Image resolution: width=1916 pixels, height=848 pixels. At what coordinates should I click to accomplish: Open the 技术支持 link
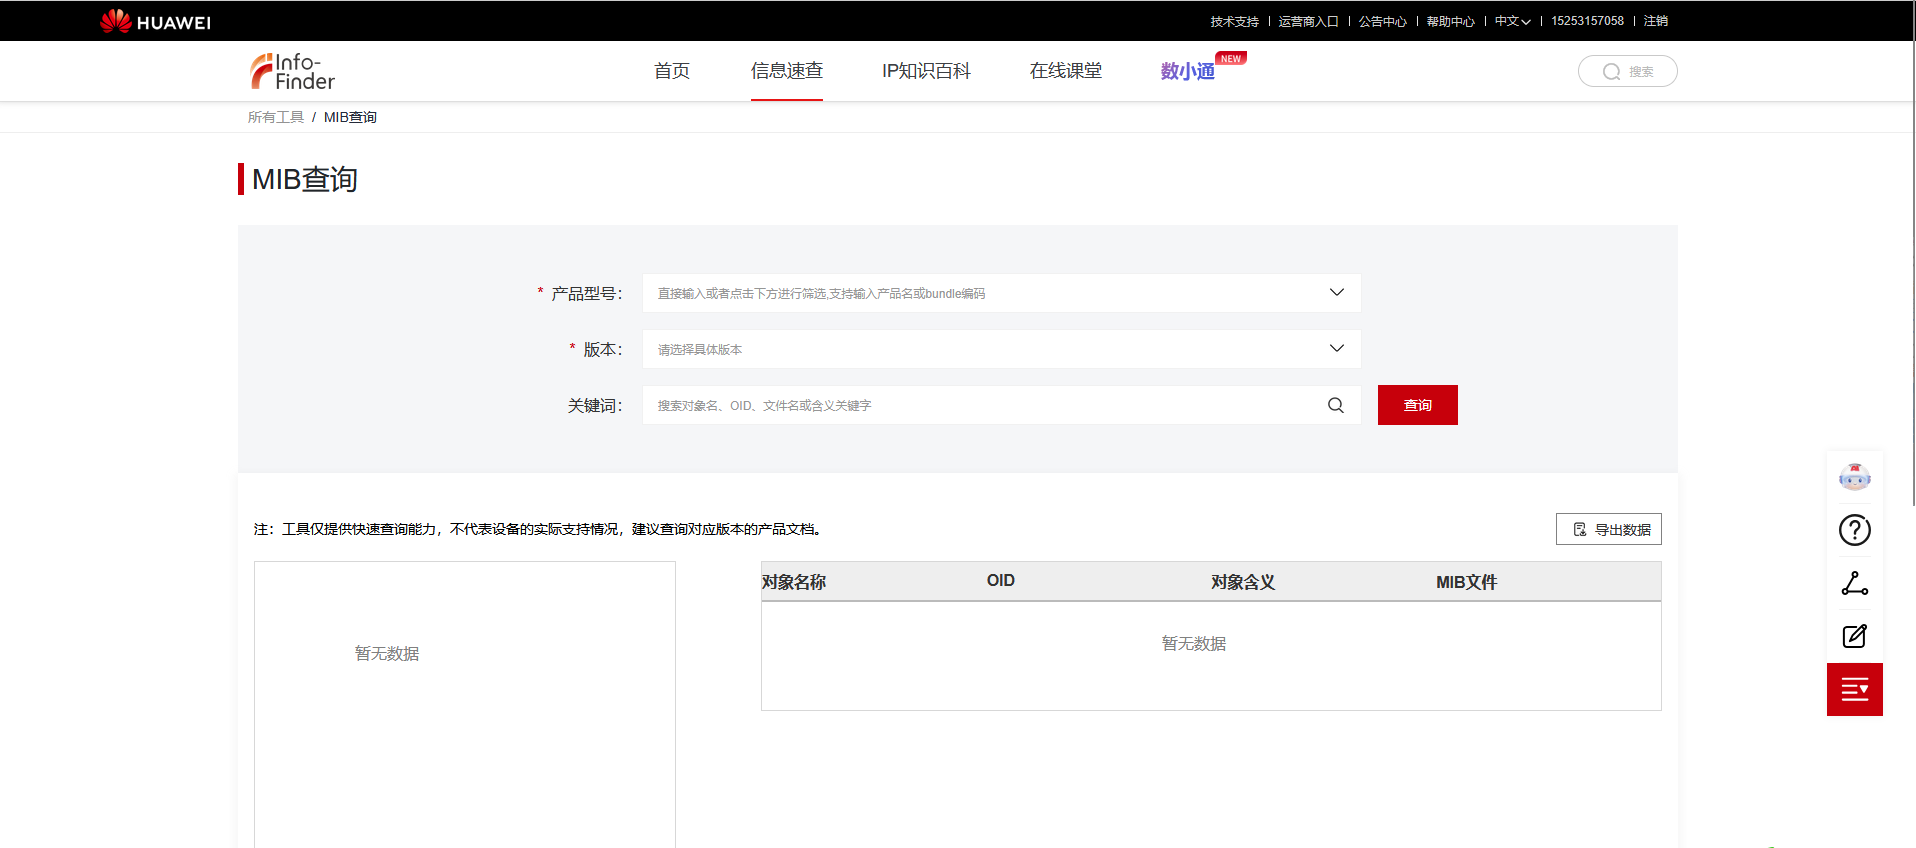(1234, 21)
